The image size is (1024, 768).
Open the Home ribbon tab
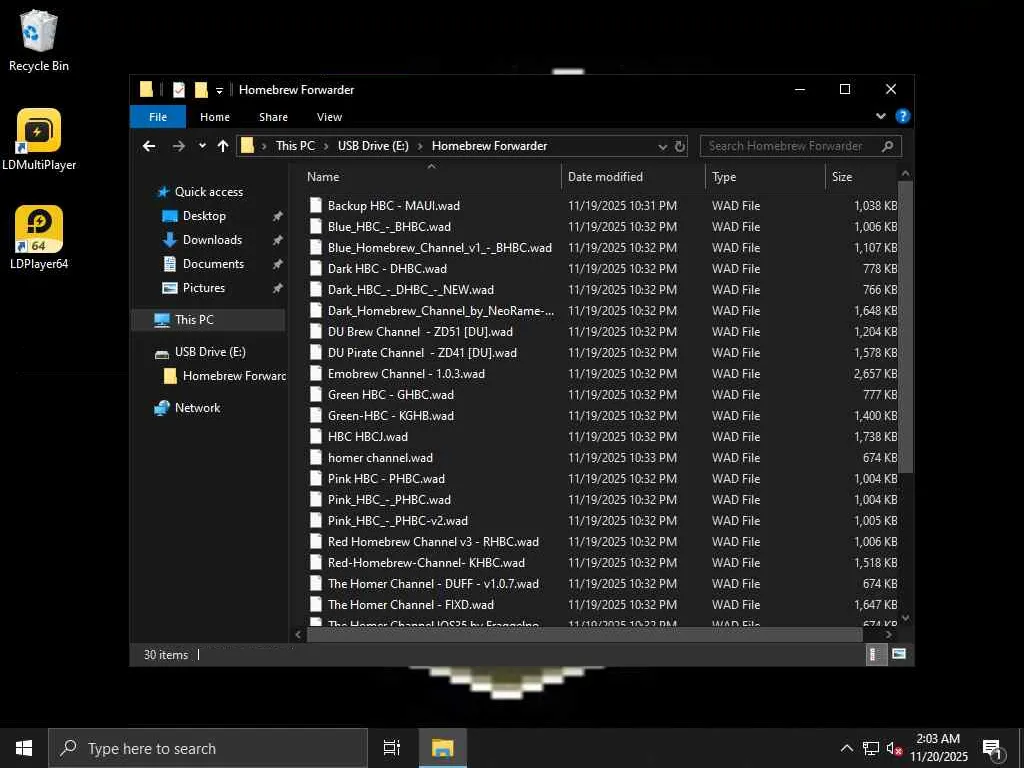215,117
